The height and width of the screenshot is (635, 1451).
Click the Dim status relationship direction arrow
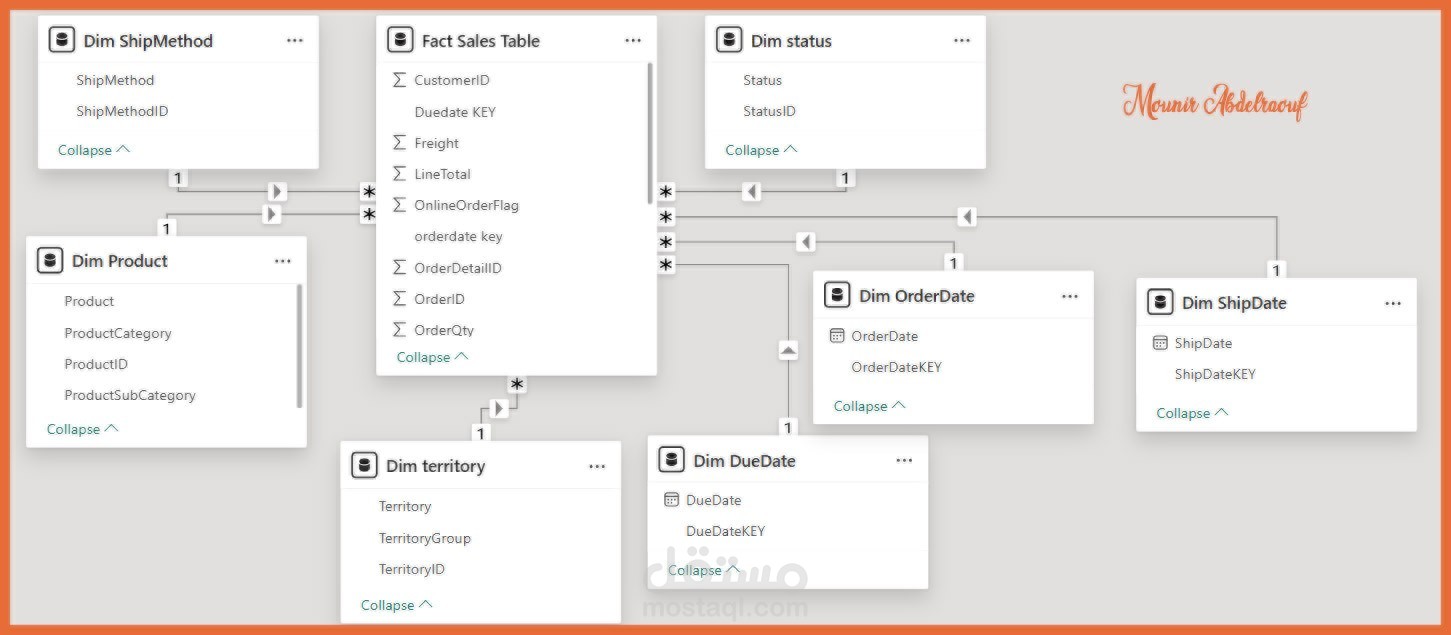tap(752, 191)
